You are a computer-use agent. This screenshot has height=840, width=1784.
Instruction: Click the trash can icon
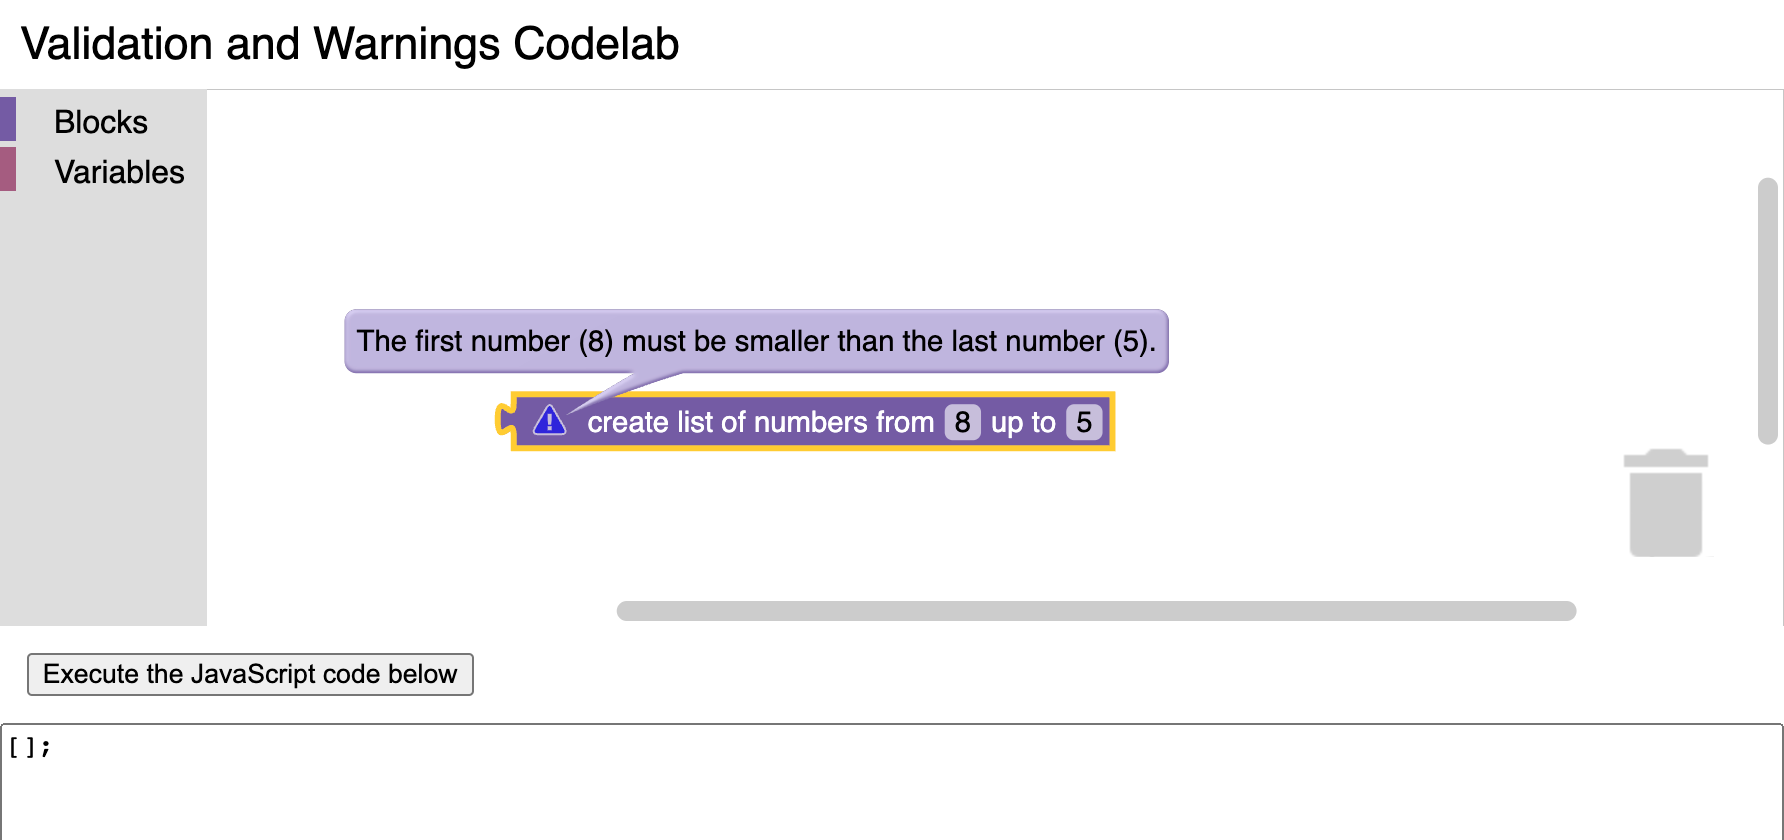(1665, 503)
